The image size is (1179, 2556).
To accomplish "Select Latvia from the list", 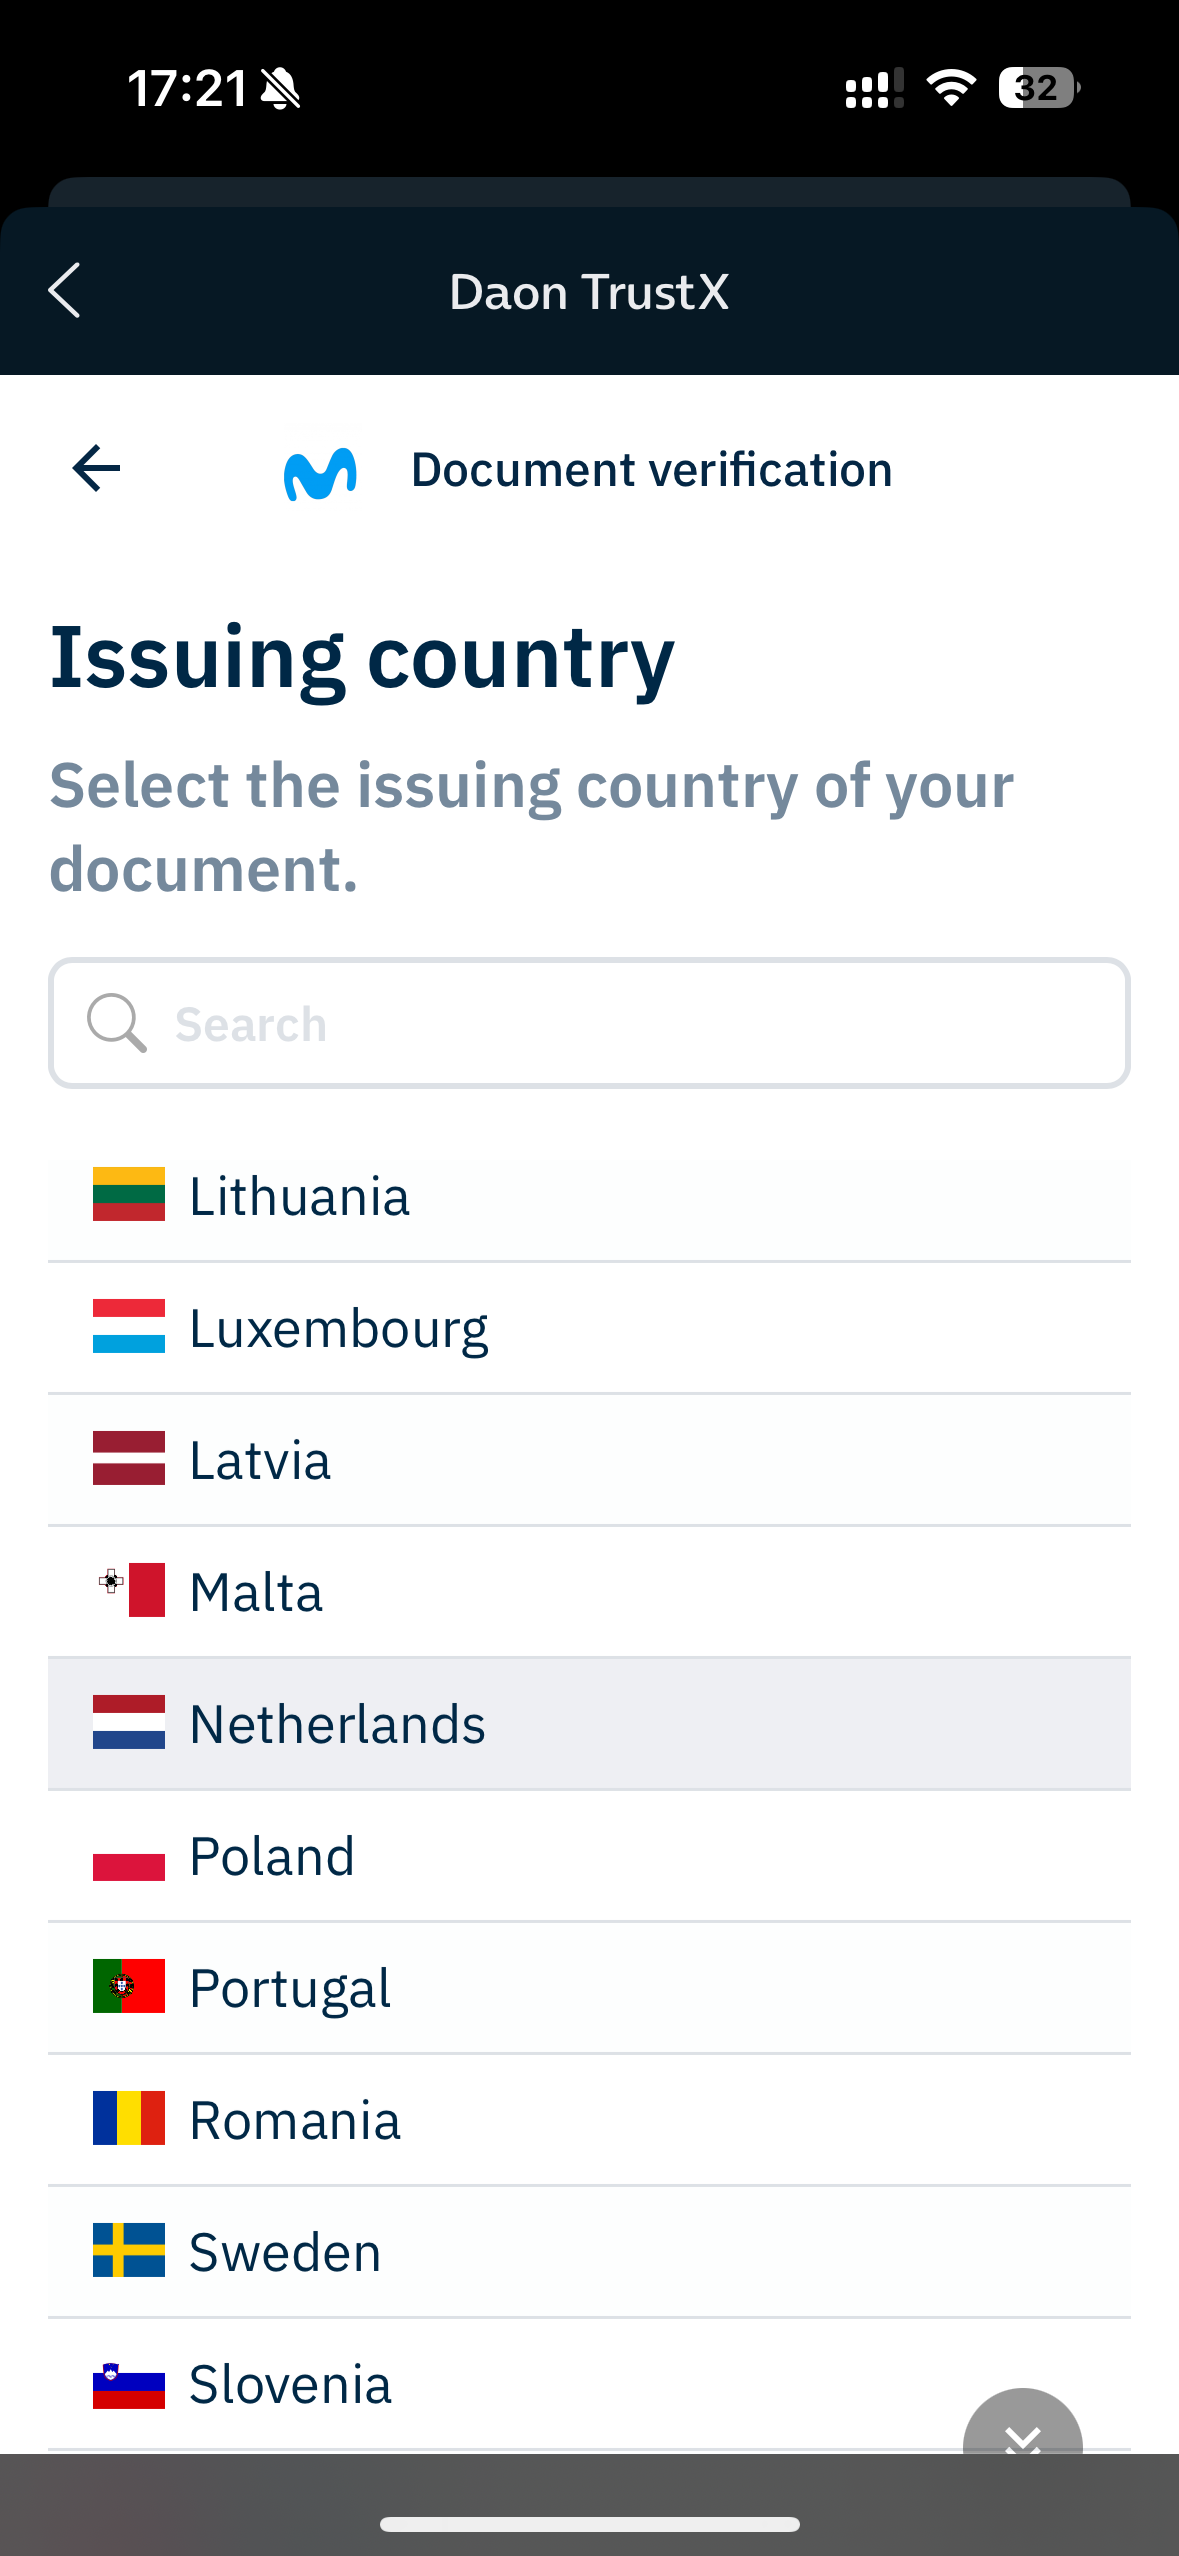I will tap(589, 1460).
